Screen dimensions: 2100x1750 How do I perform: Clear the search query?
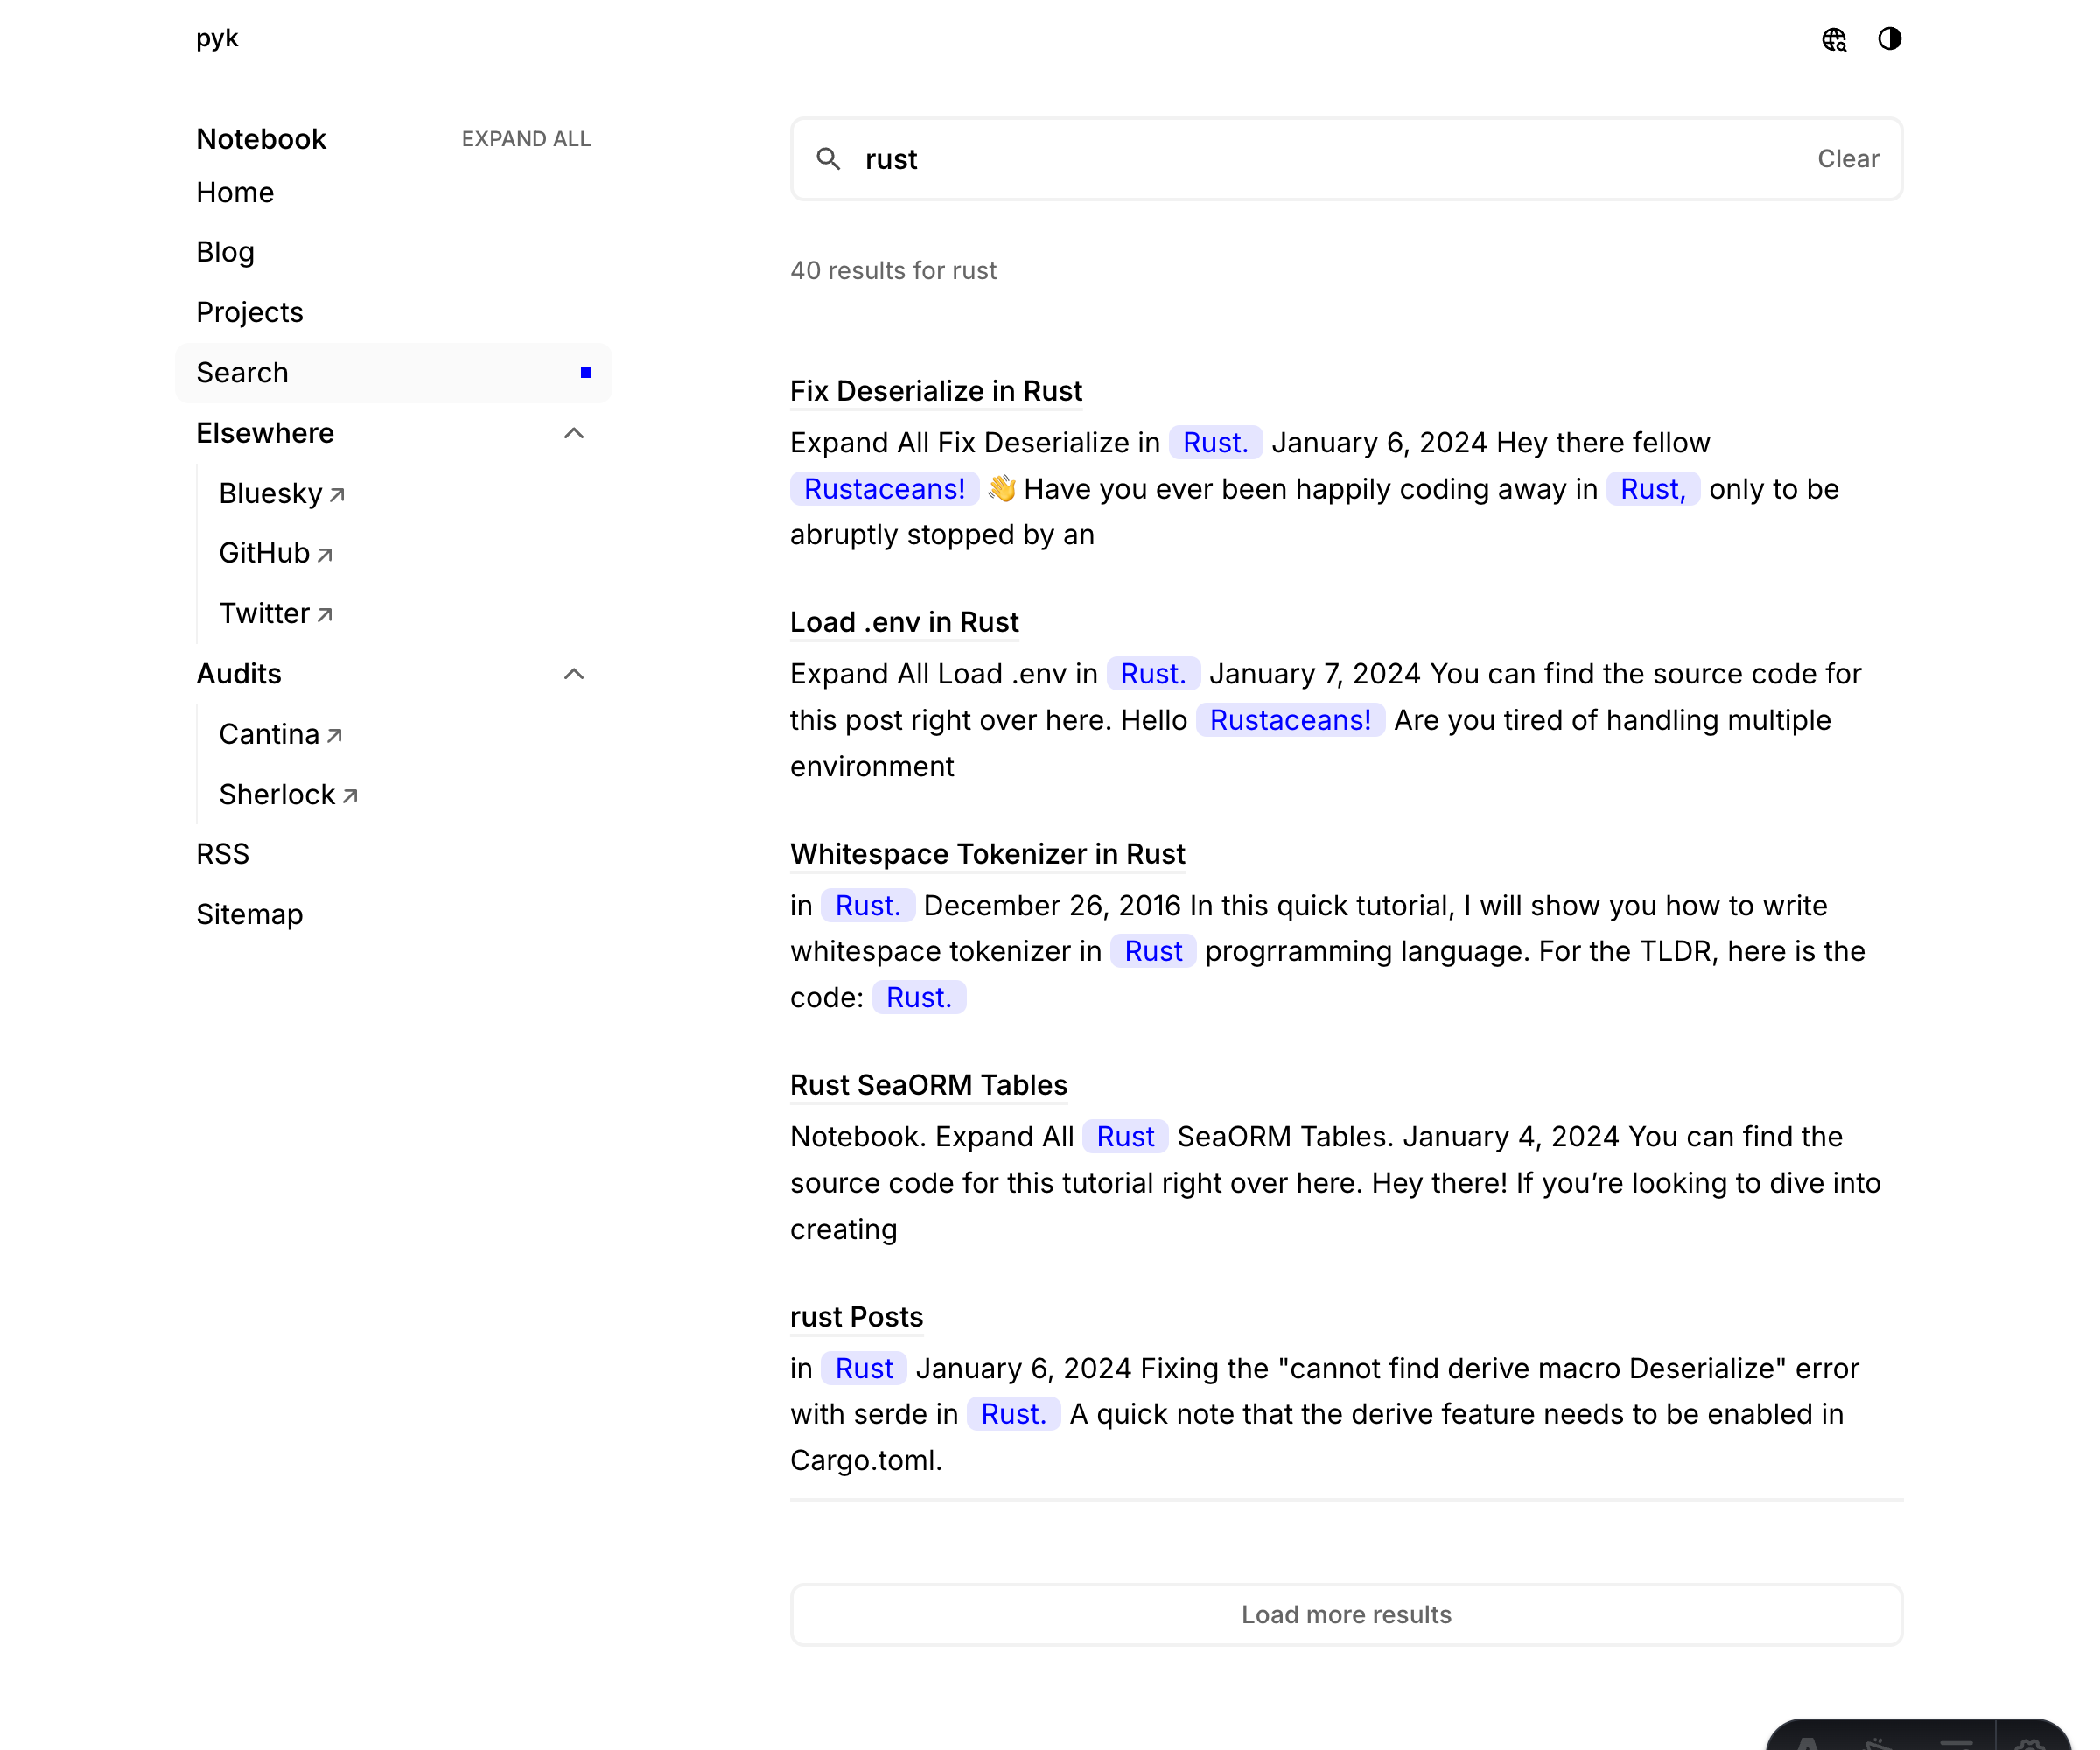click(1847, 159)
